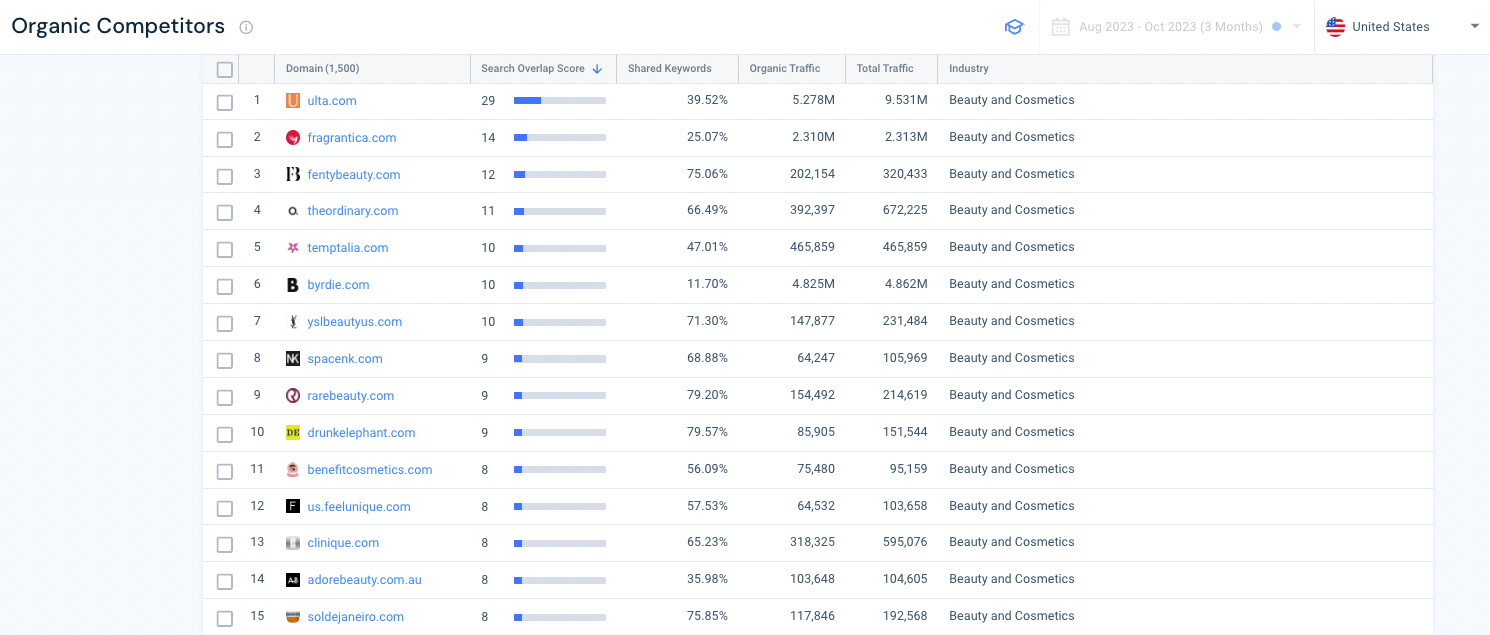Image resolution: width=1490 pixels, height=635 pixels.
Task: Click fragrantica.com search overlap score bar
Action: pos(560,138)
